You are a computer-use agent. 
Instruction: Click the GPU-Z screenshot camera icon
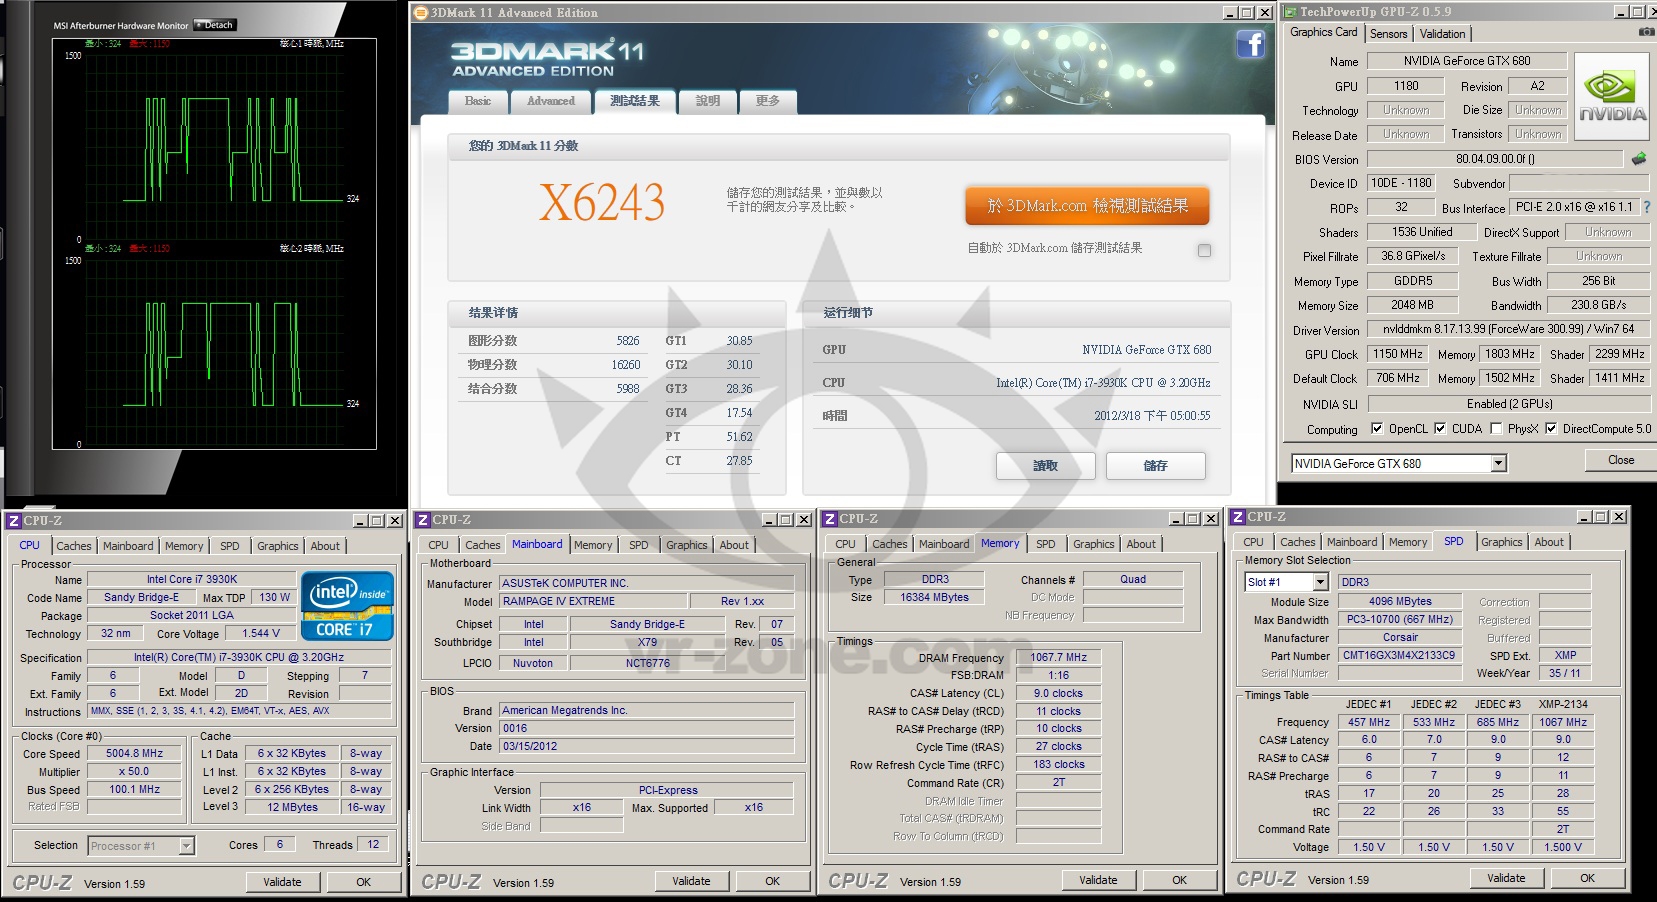(x=1645, y=33)
